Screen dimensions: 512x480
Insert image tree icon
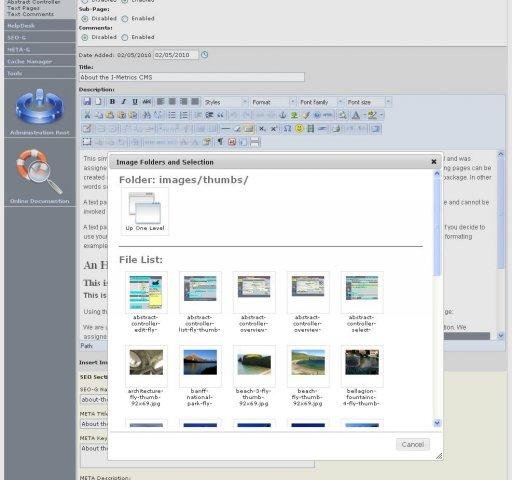point(294,115)
